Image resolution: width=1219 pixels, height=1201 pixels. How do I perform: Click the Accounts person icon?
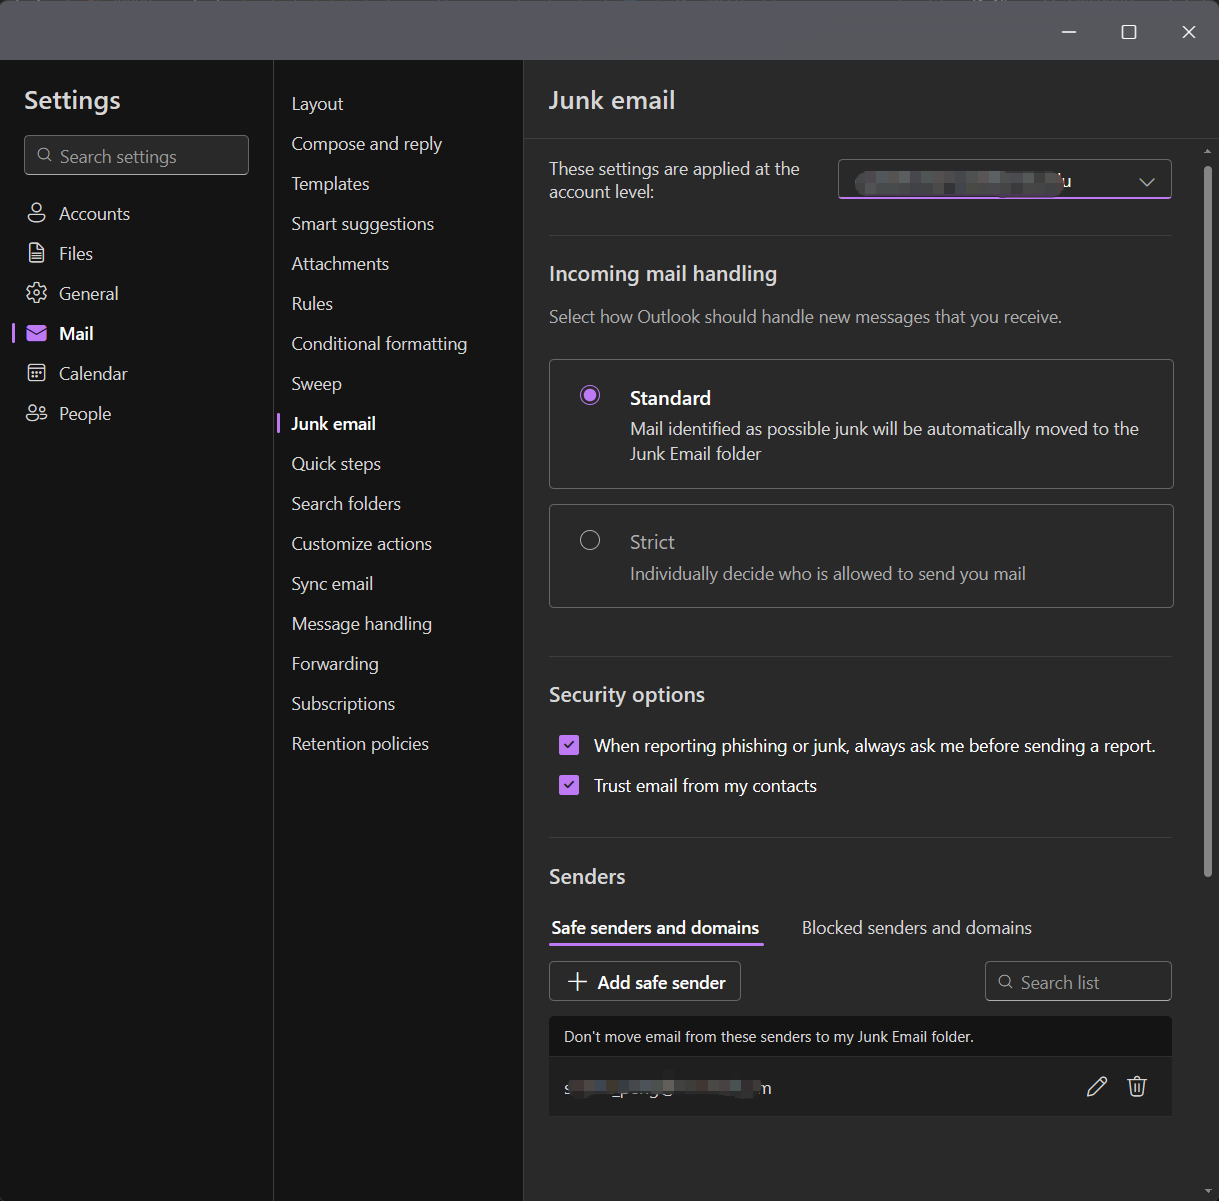click(37, 213)
